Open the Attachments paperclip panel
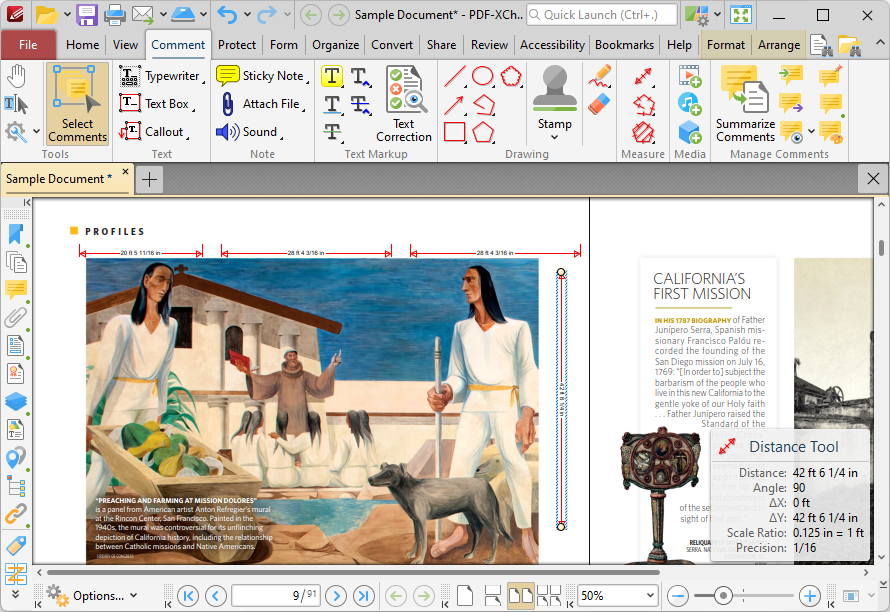 pyautogui.click(x=16, y=317)
